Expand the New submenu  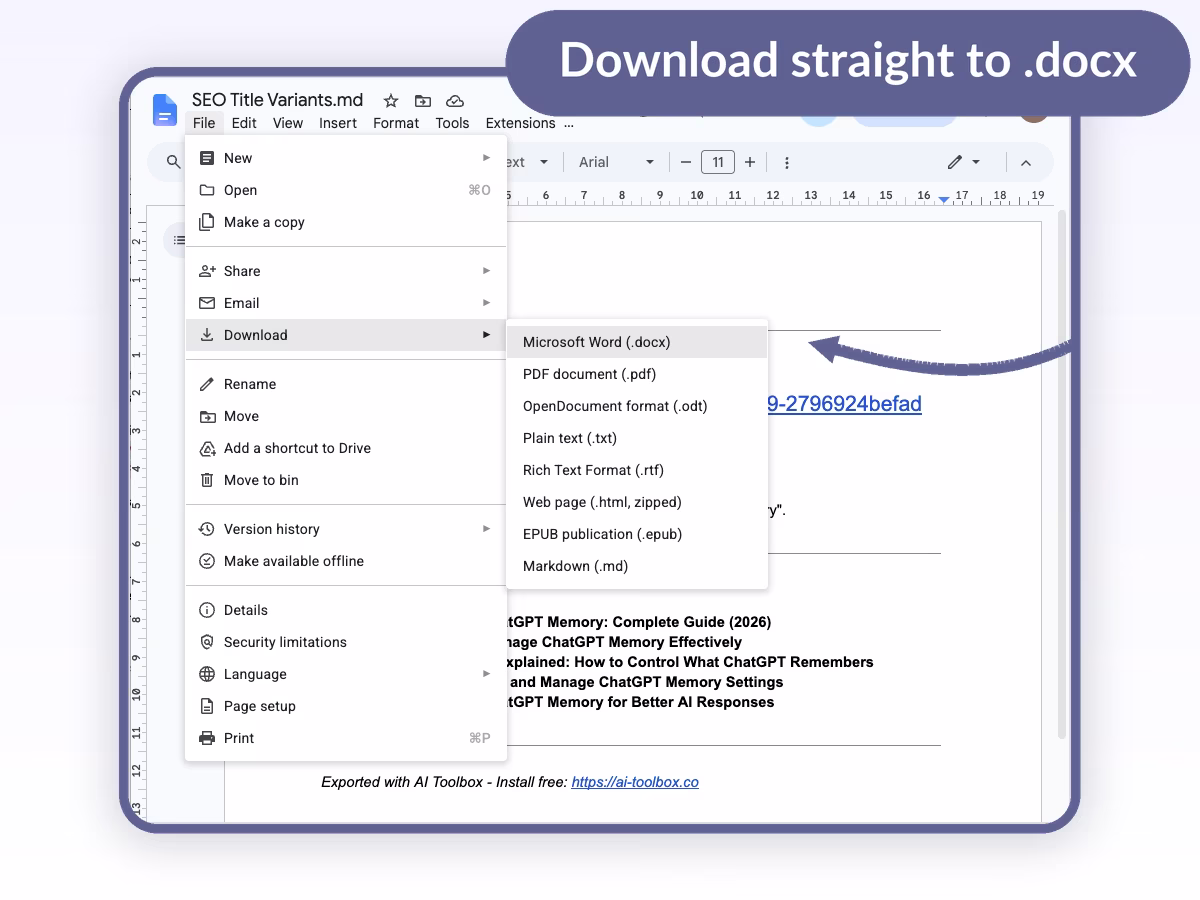pyautogui.click(x=346, y=158)
